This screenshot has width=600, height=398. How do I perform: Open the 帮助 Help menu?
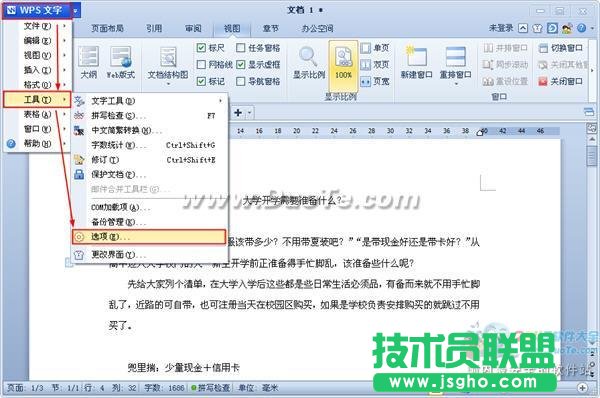pyautogui.click(x=37, y=144)
